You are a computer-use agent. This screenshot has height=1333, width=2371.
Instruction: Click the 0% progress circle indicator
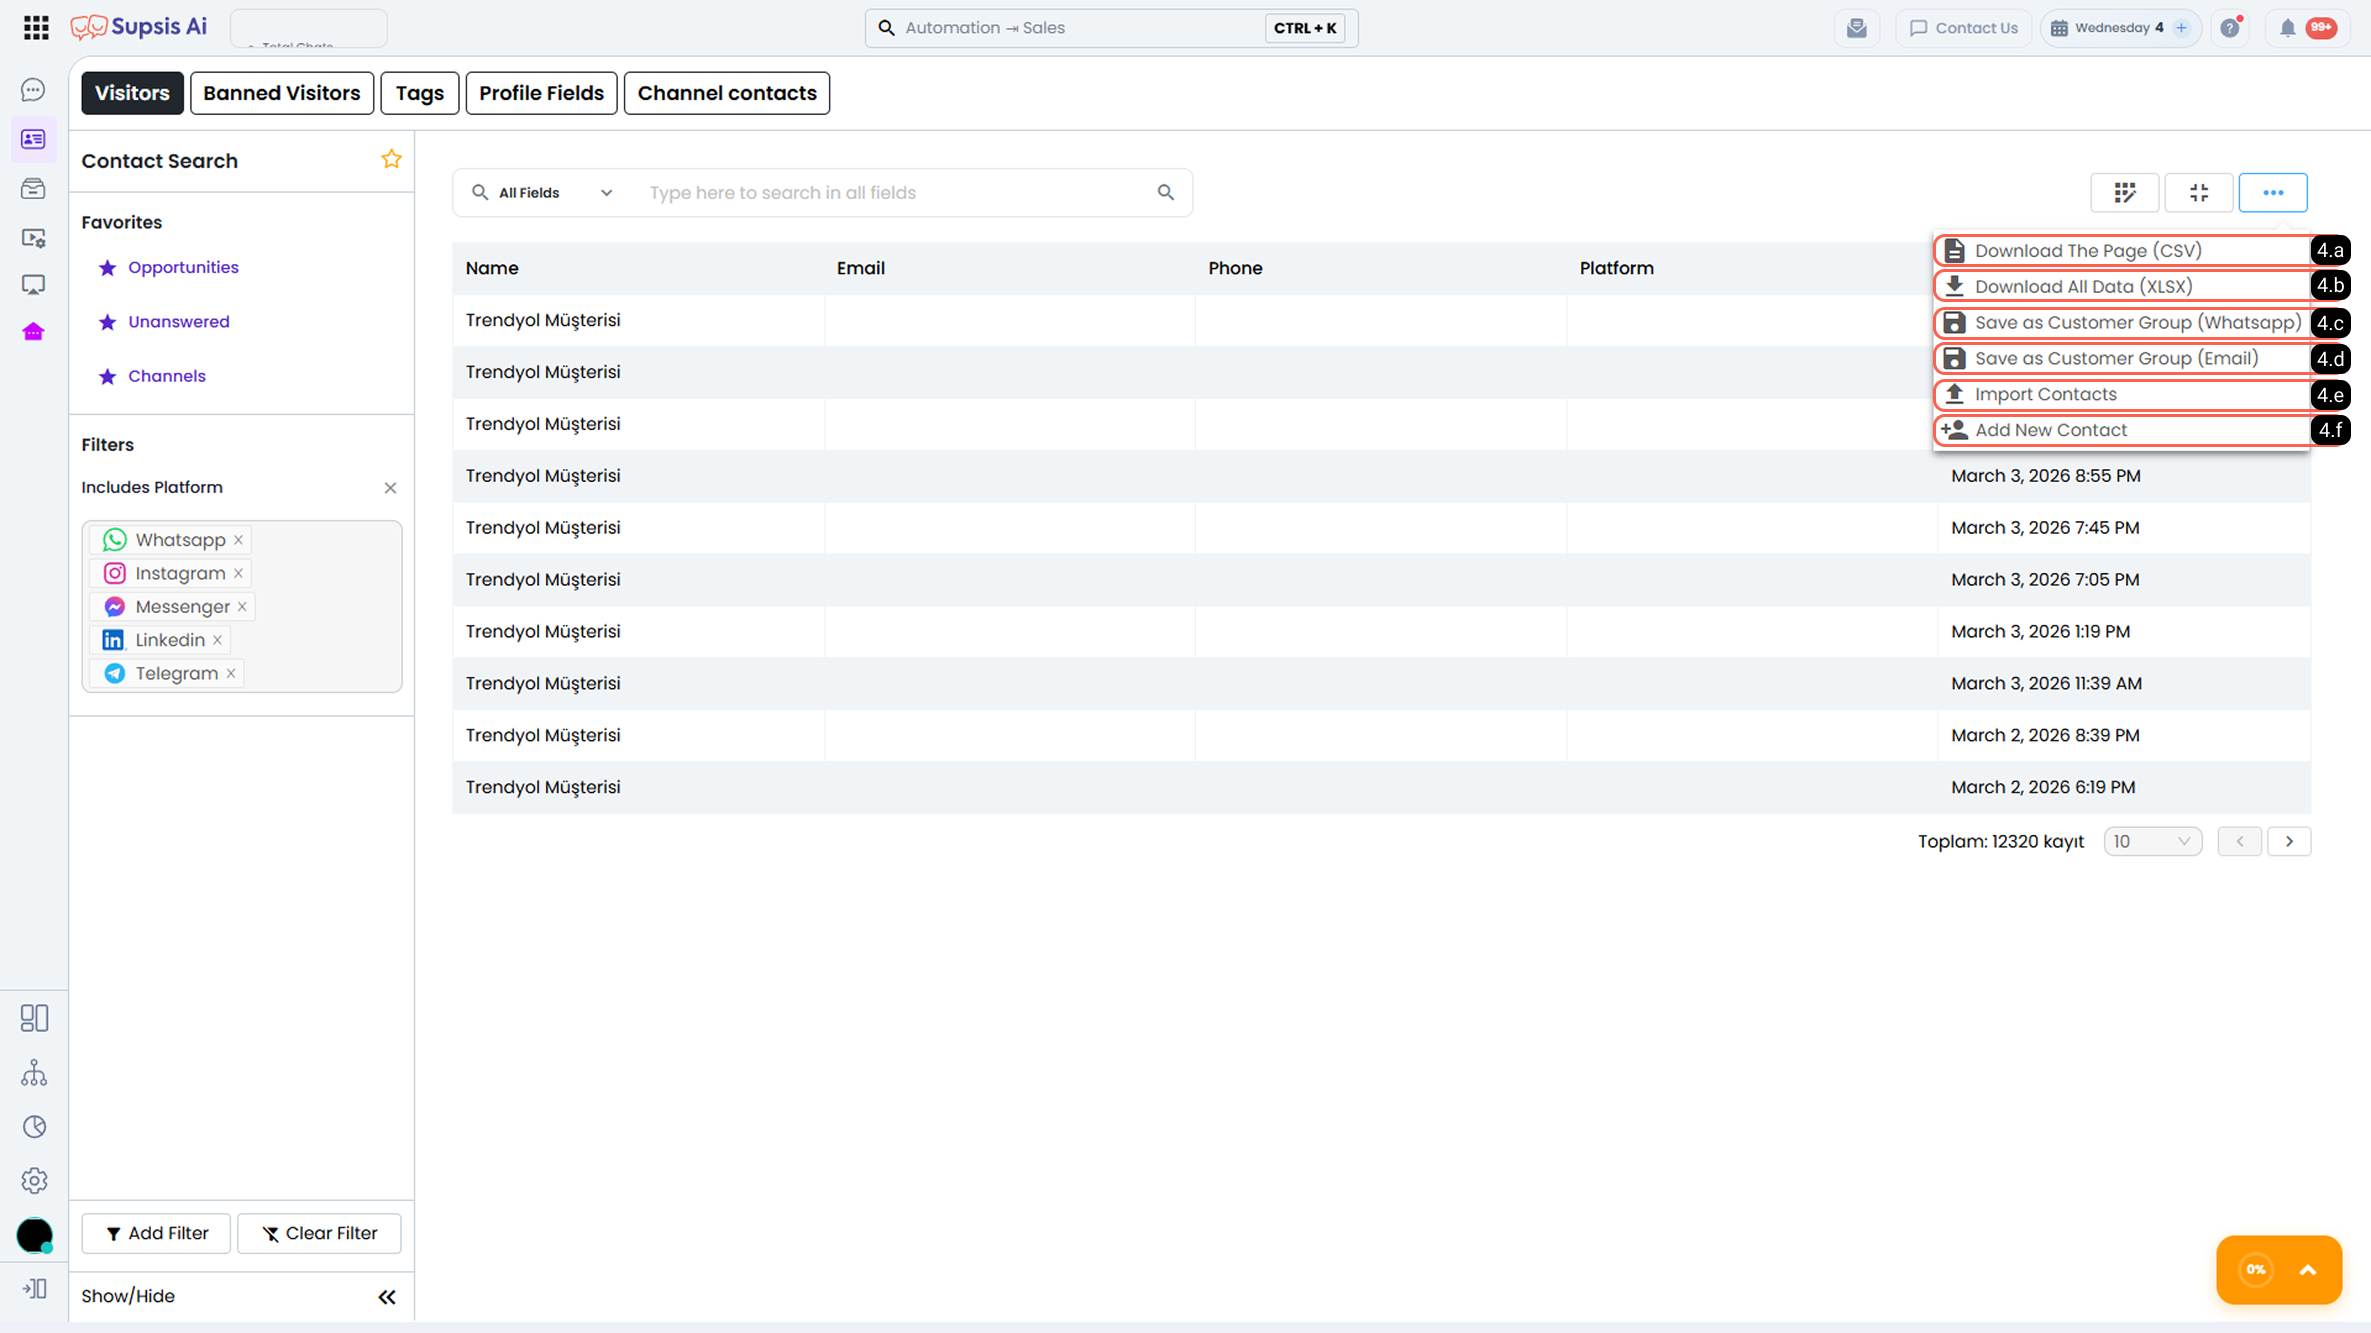point(2255,1270)
